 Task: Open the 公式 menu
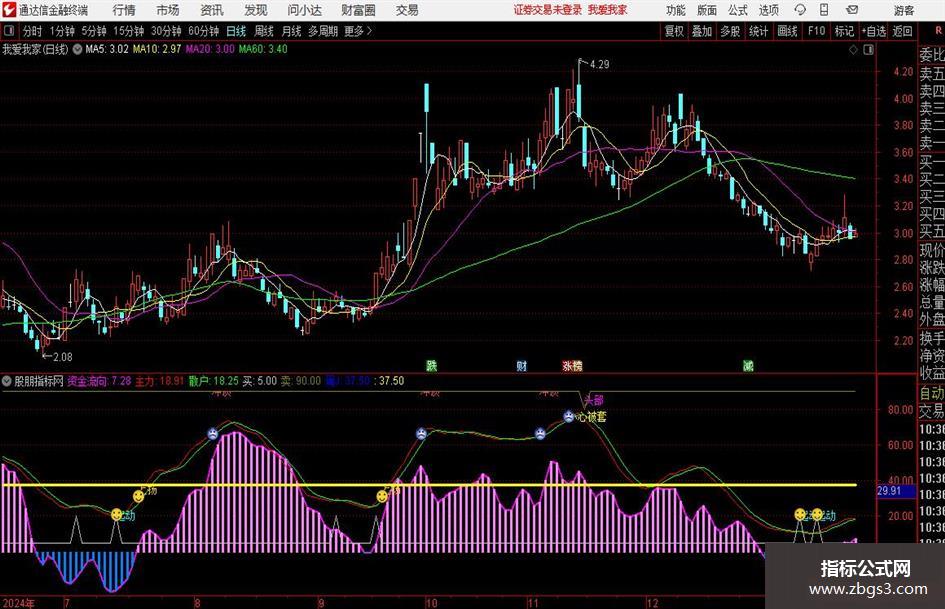tap(737, 10)
